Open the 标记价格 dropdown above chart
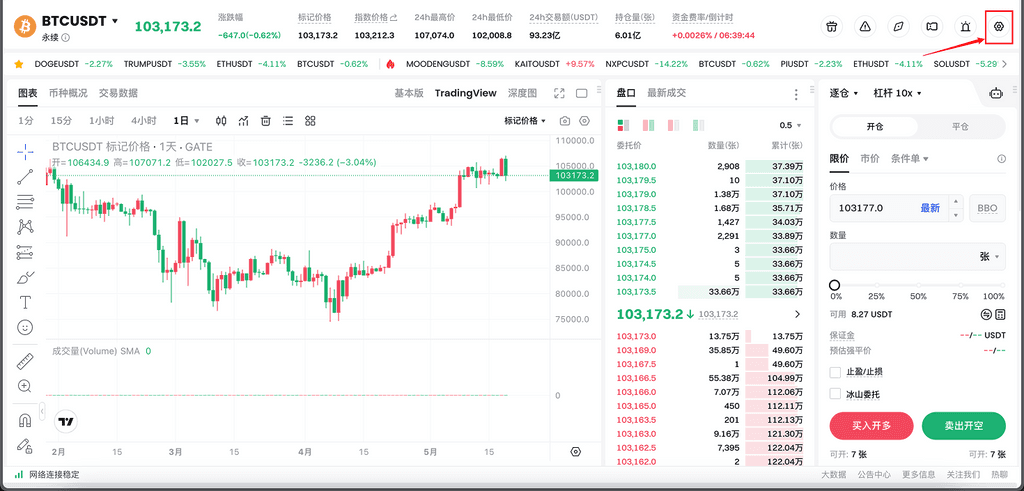 (526, 121)
